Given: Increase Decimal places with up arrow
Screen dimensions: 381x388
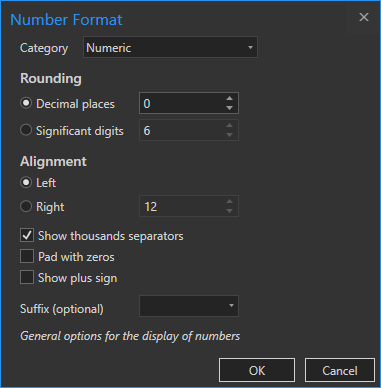Looking at the screenshot, I should click(229, 99).
